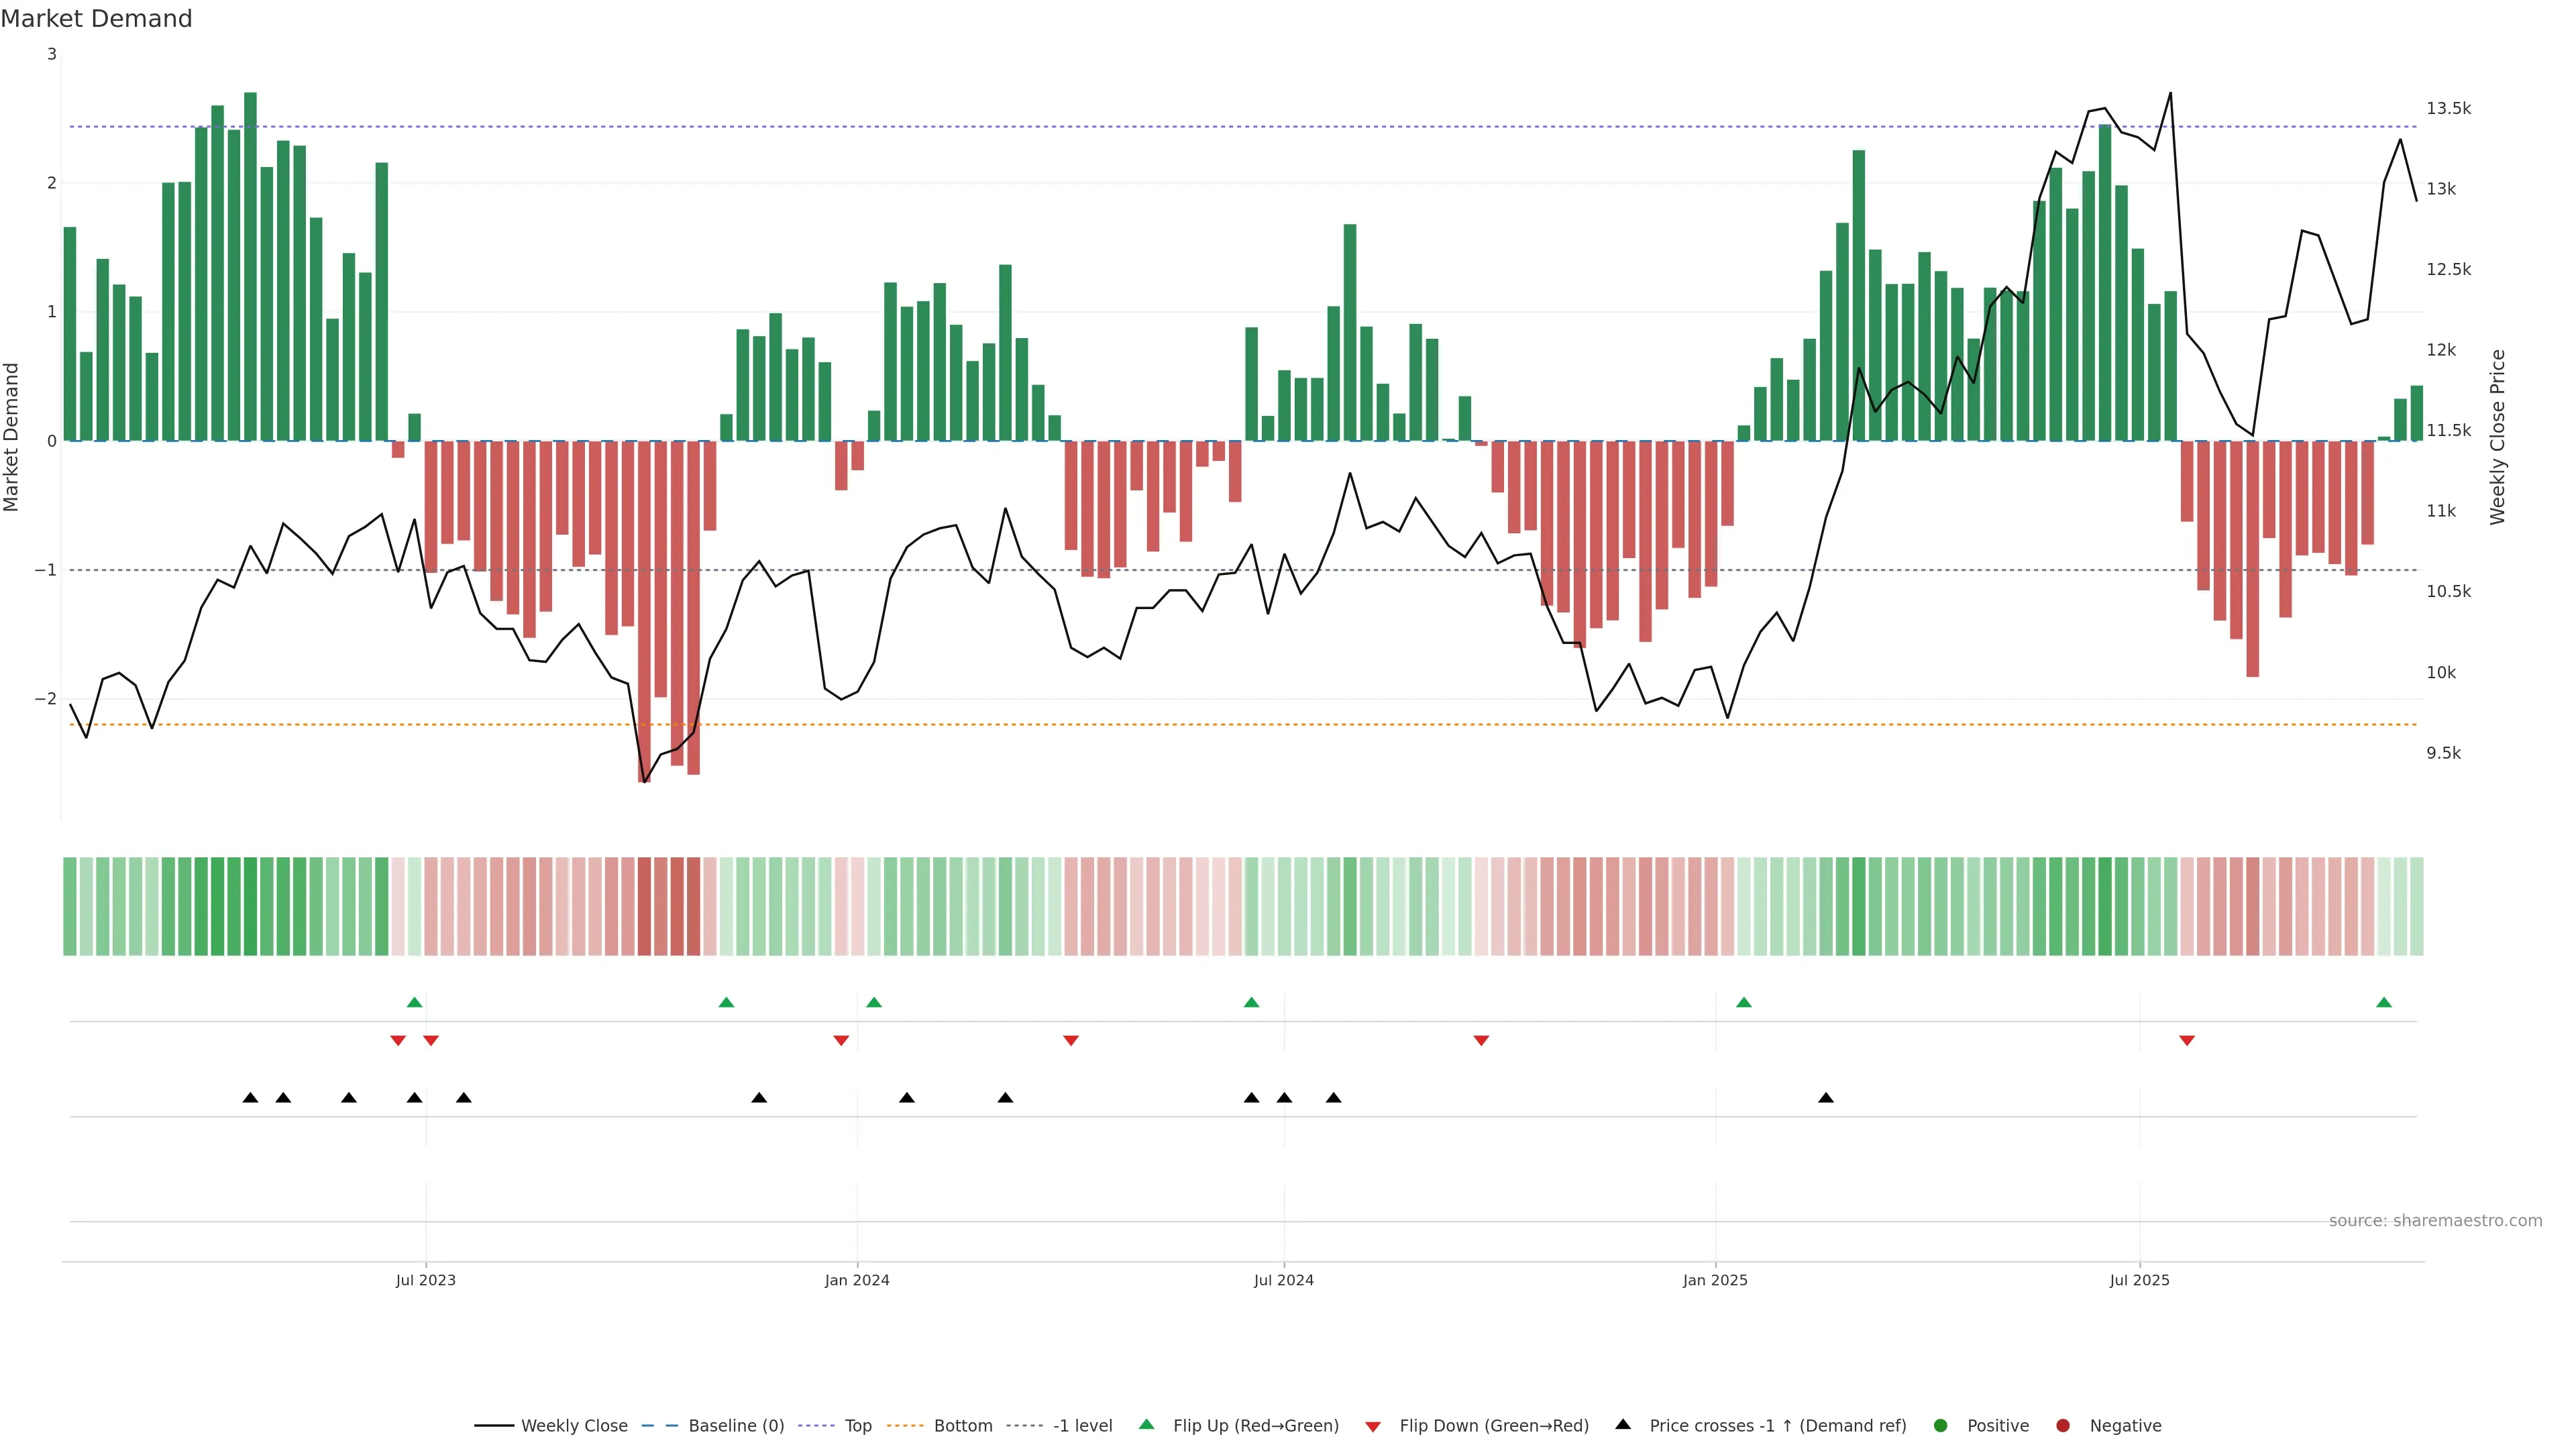2576x1449 pixels.
Task: Click the rightmost green Flip Up marker
Action: pos(2384,1003)
